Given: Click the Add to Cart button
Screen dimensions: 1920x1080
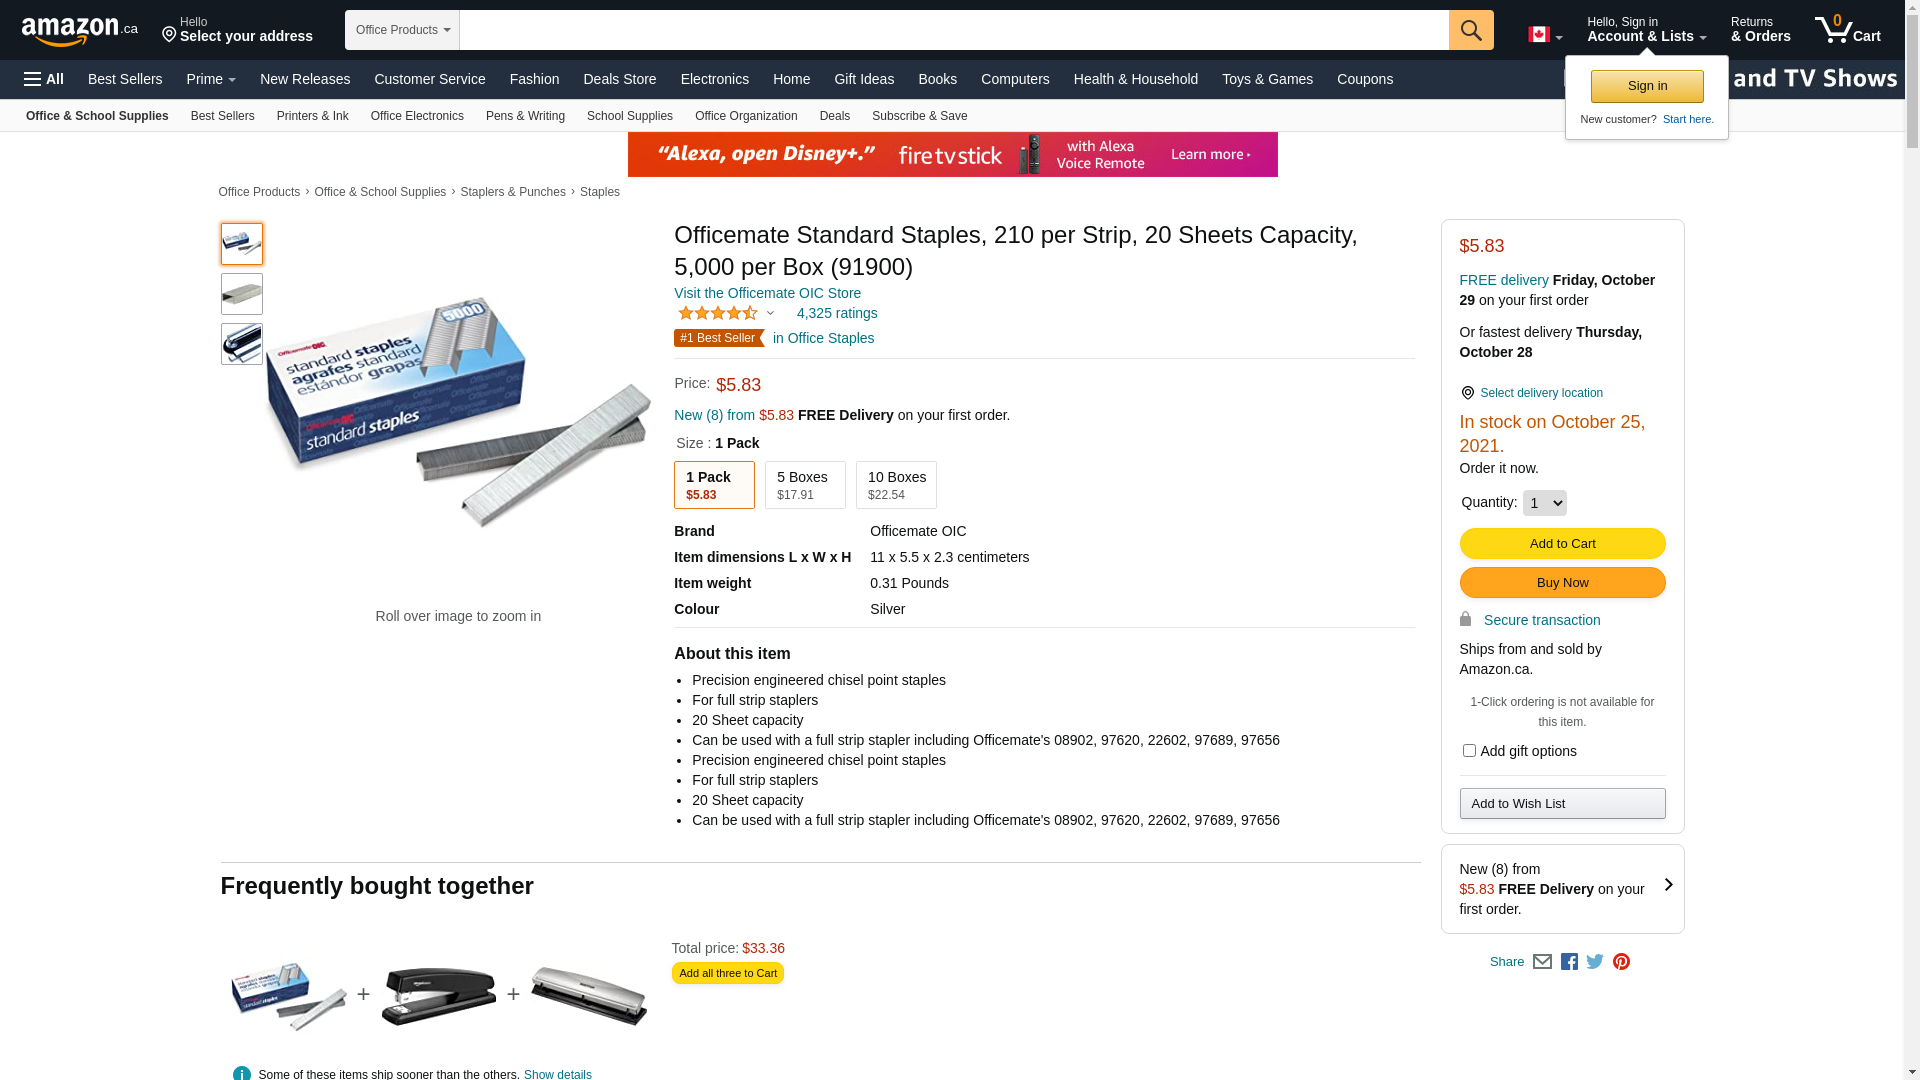Looking at the screenshot, I should (x=1562, y=544).
